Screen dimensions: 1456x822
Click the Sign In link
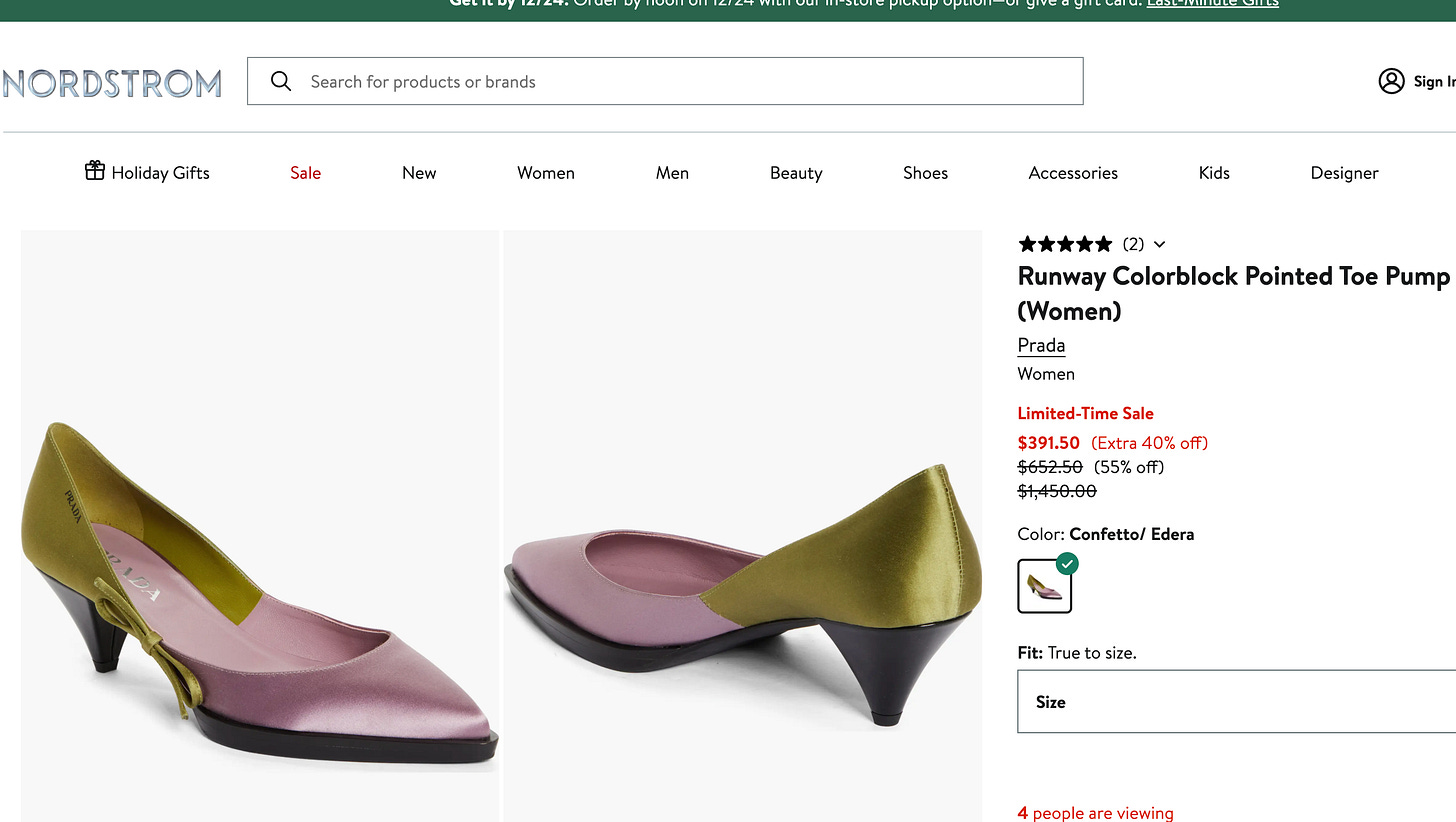pos(1434,81)
